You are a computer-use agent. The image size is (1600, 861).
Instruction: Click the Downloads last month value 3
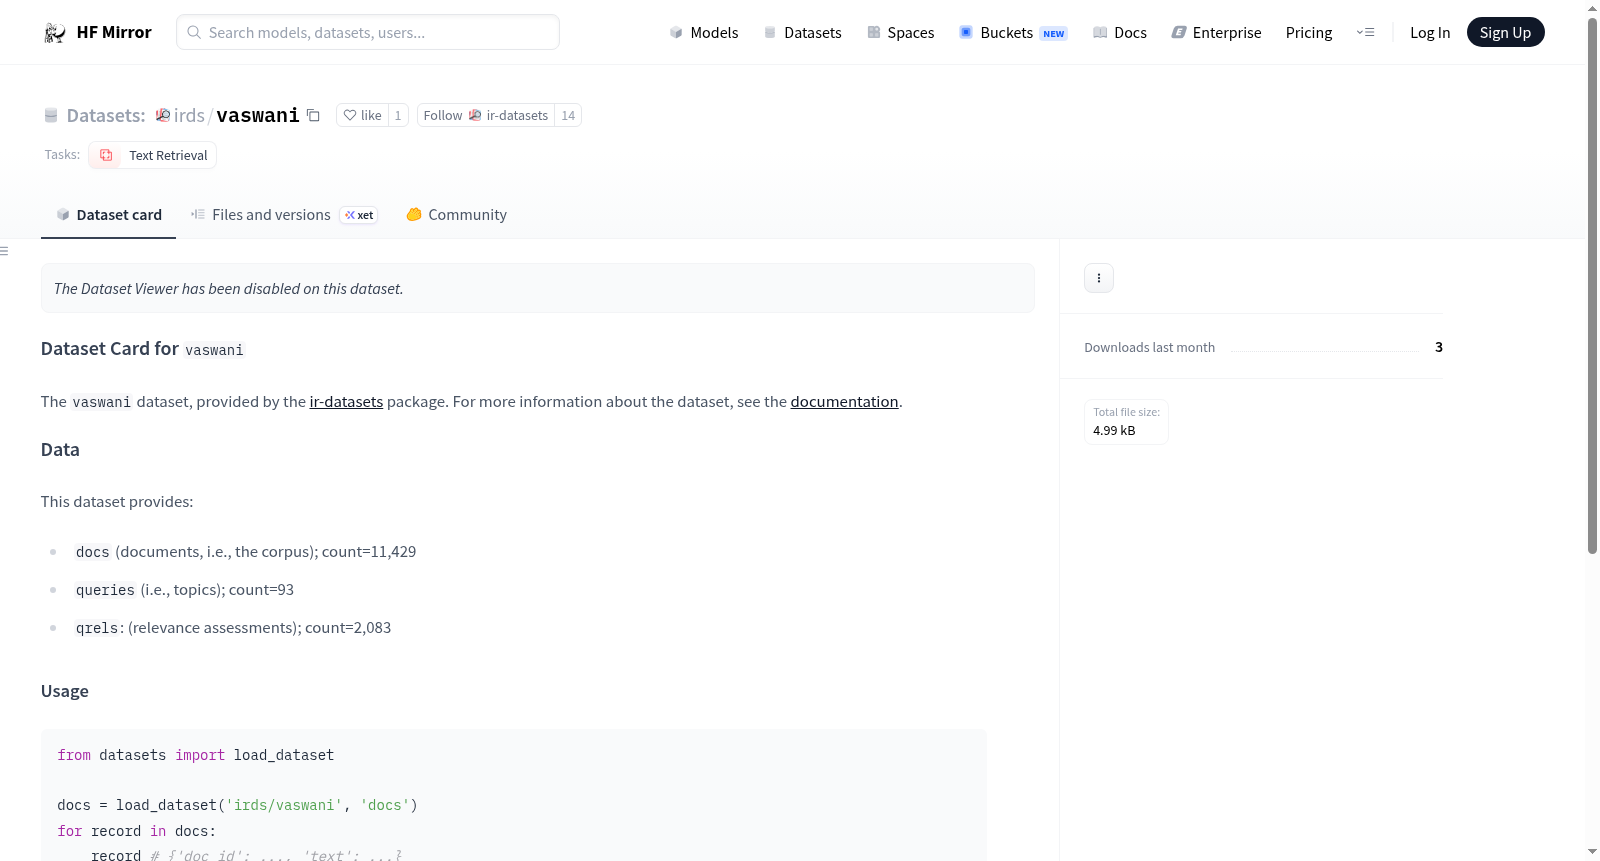coord(1439,347)
